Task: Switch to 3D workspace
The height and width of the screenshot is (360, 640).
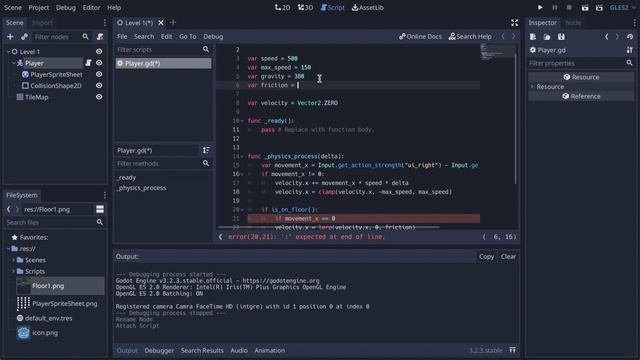Action: tap(305, 7)
